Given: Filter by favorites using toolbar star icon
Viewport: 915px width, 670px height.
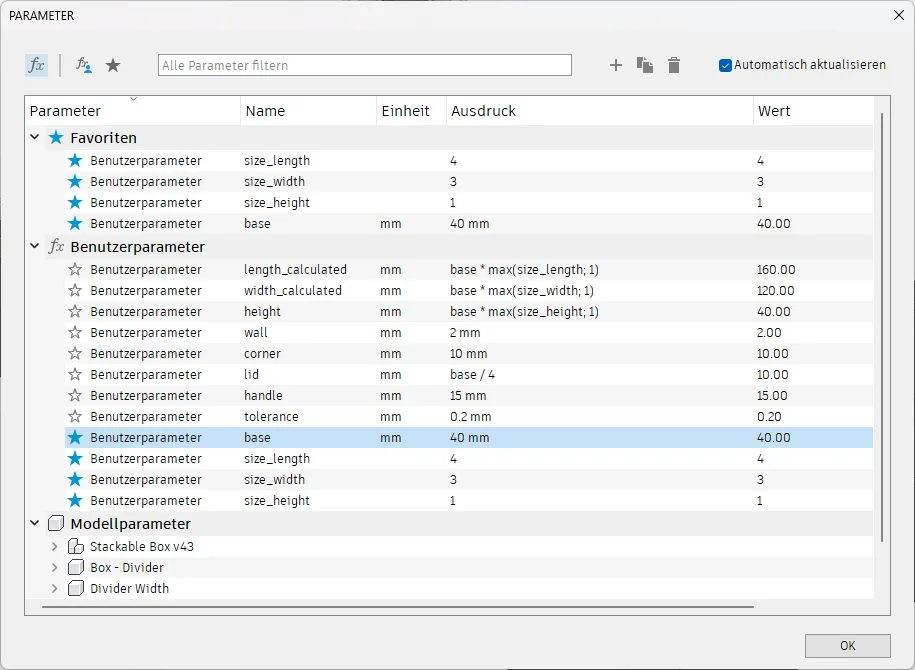Looking at the screenshot, I should pyautogui.click(x=113, y=65).
